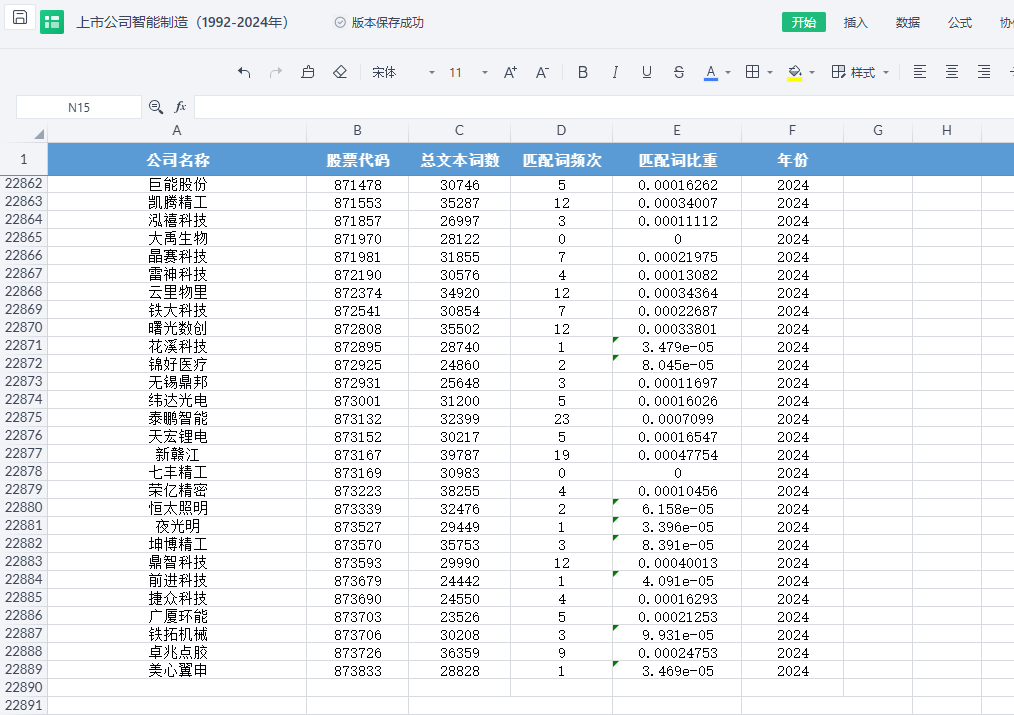Select cell 新赣江
This screenshot has width=1014, height=715.
point(177,455)
